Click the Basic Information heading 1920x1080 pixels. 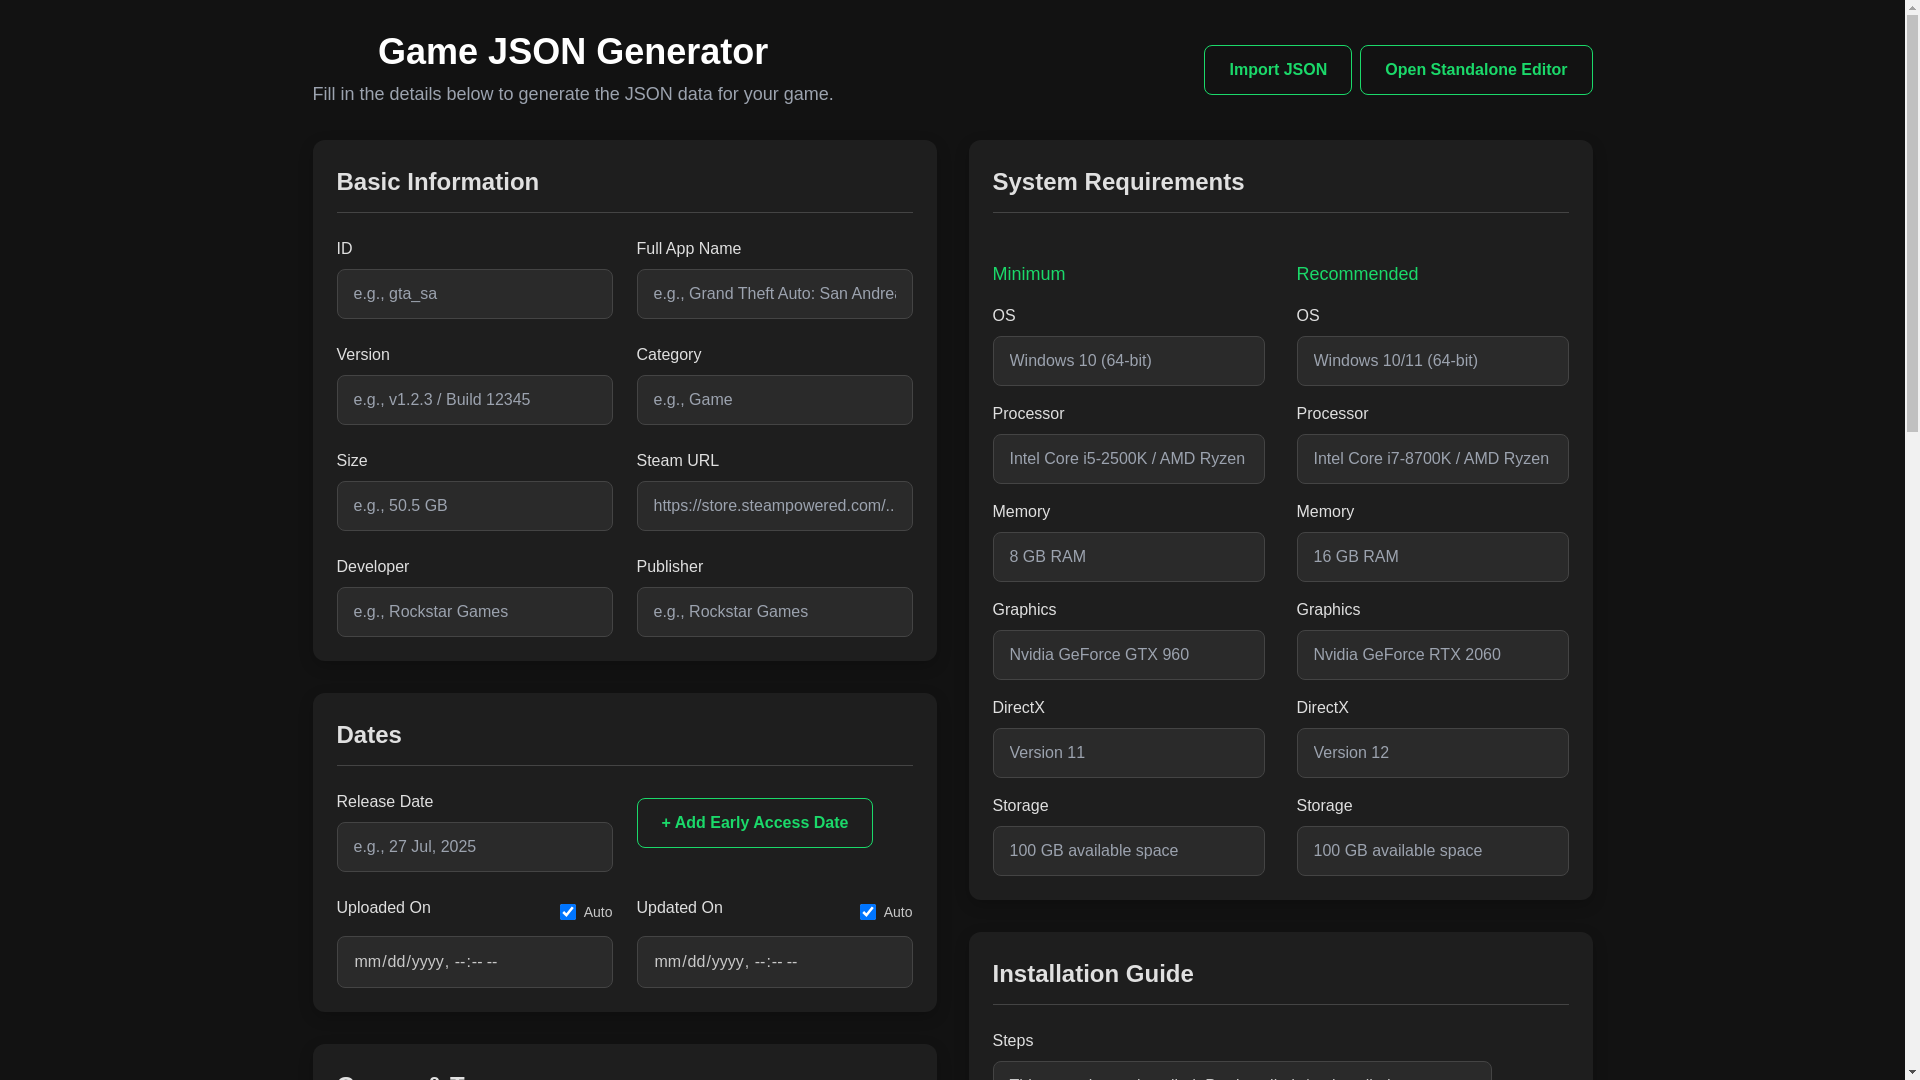[437, 182]
